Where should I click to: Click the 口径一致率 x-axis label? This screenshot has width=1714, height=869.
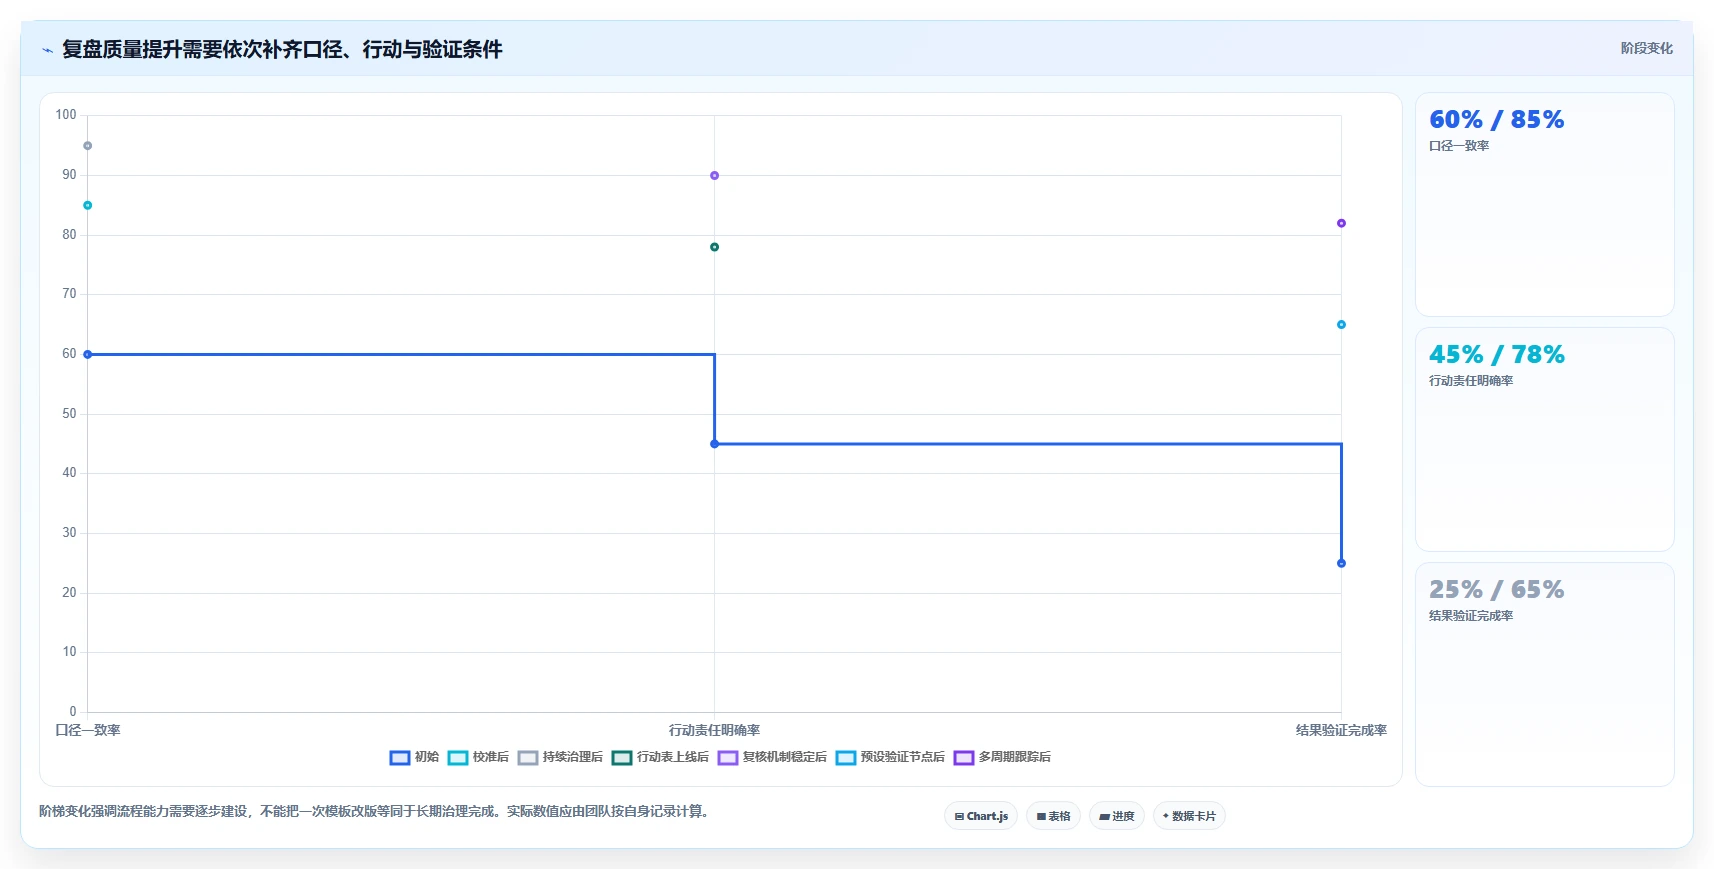(88, 730)
